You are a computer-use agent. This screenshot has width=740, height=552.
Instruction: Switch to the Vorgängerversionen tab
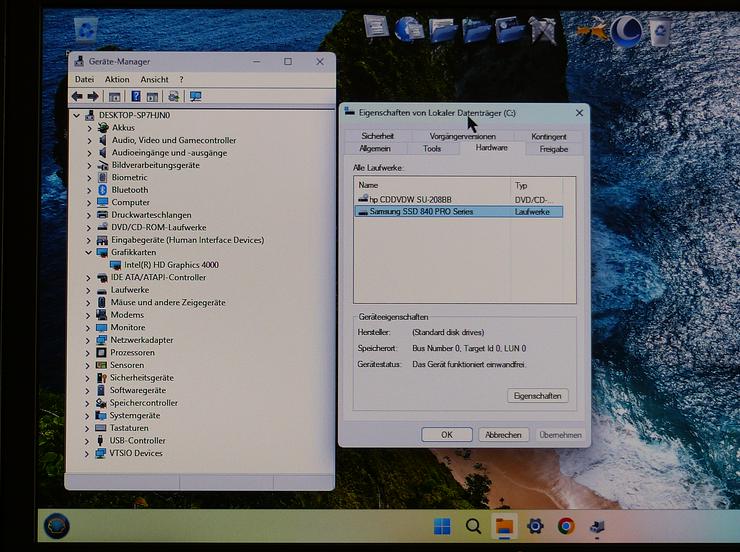462,136
